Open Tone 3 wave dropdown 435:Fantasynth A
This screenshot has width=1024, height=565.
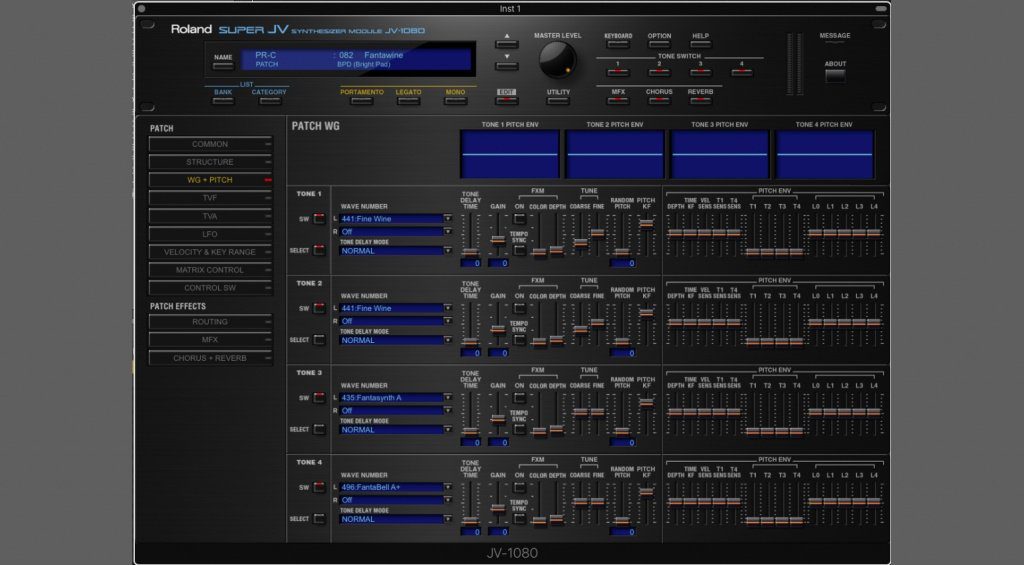coord(396,398)
